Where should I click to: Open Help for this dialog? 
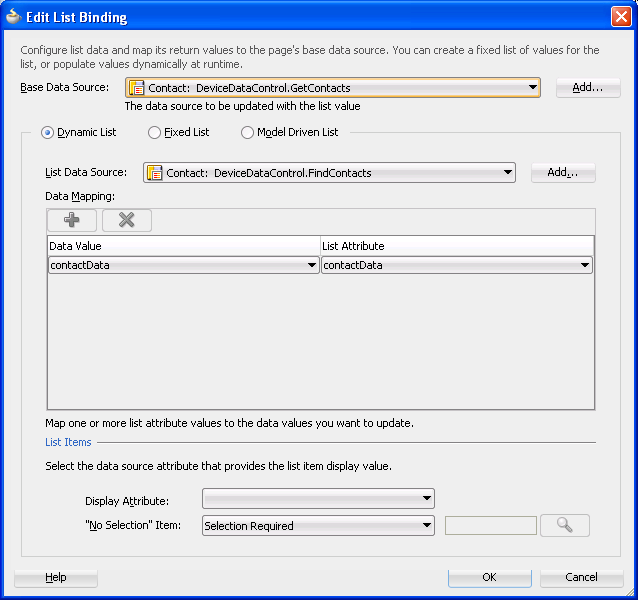pos(56,577)
